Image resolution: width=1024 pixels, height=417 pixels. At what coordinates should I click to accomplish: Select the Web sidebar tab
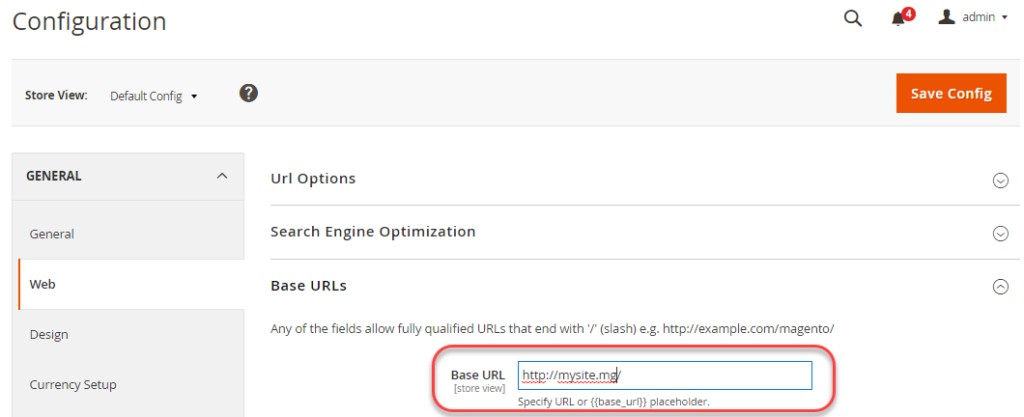128,285
